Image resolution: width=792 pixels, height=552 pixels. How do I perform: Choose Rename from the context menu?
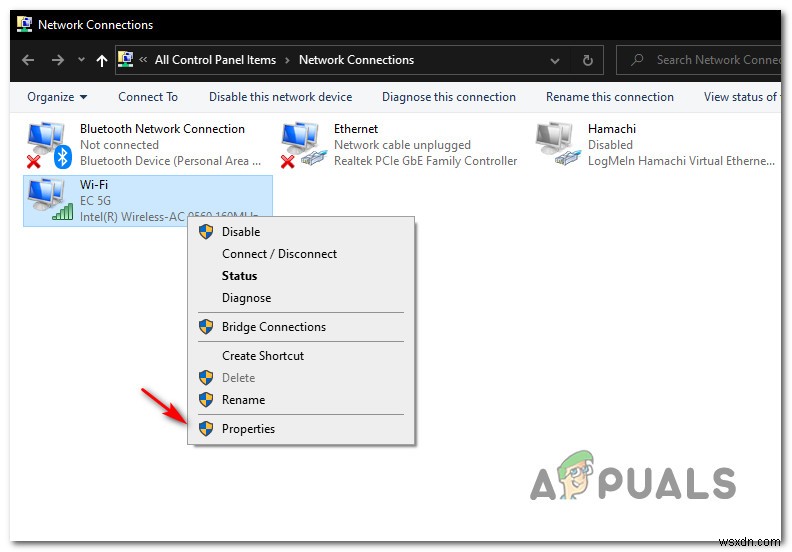point(301,400)
